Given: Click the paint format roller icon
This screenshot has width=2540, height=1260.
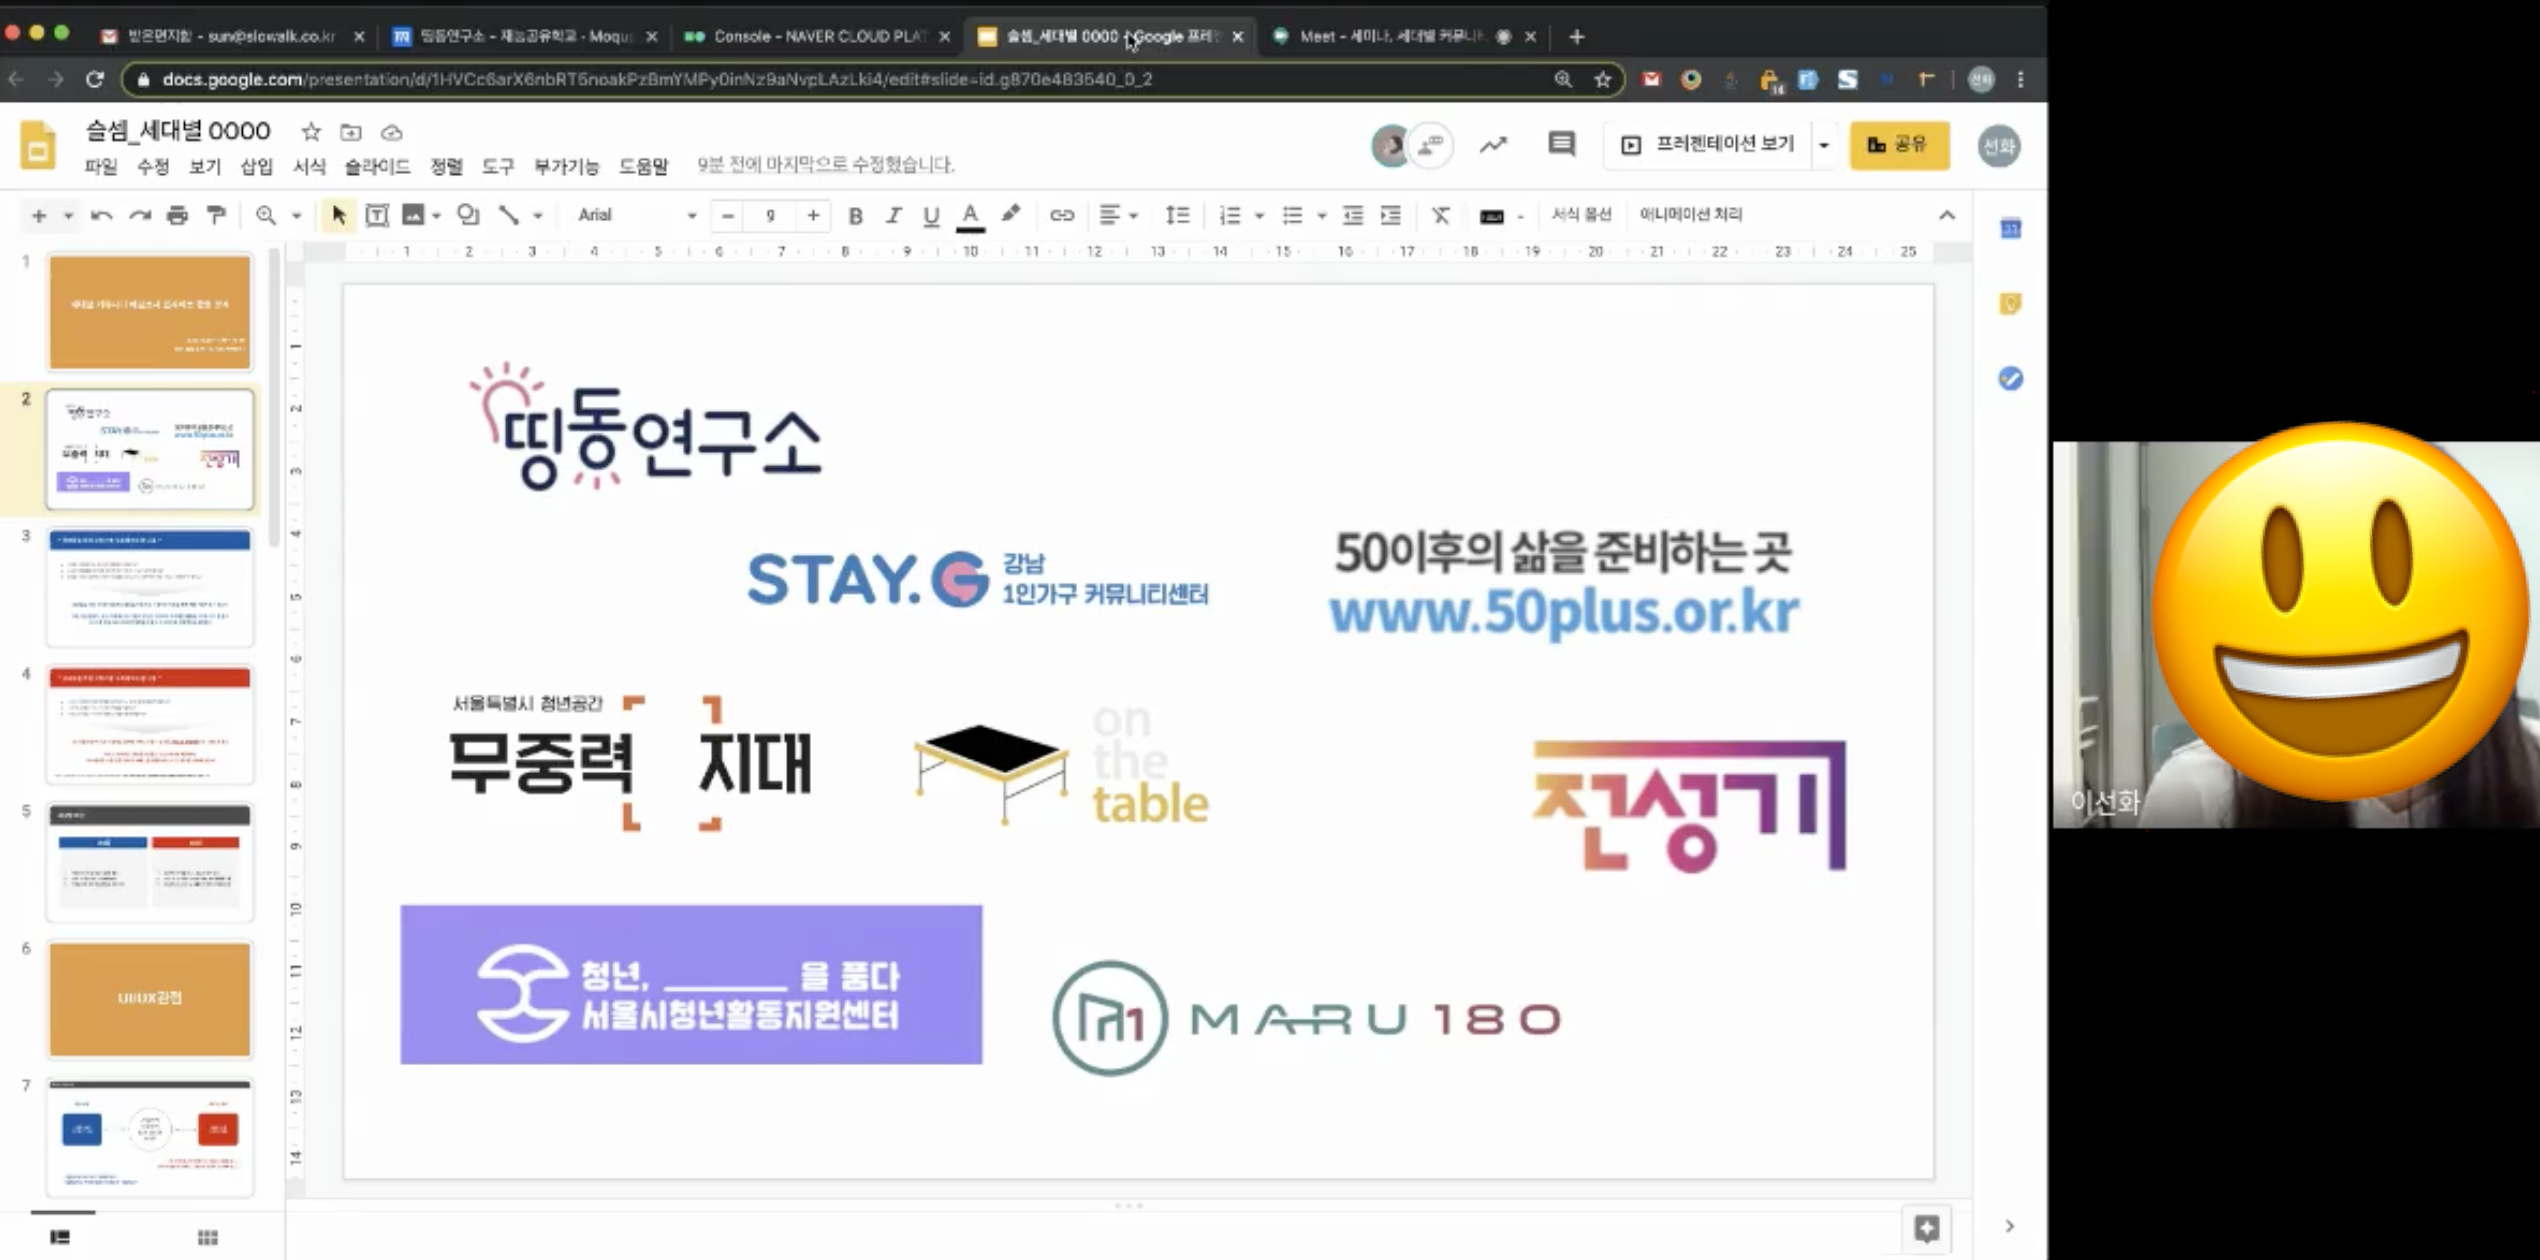Looking at the screenshot, I should 216,215.
